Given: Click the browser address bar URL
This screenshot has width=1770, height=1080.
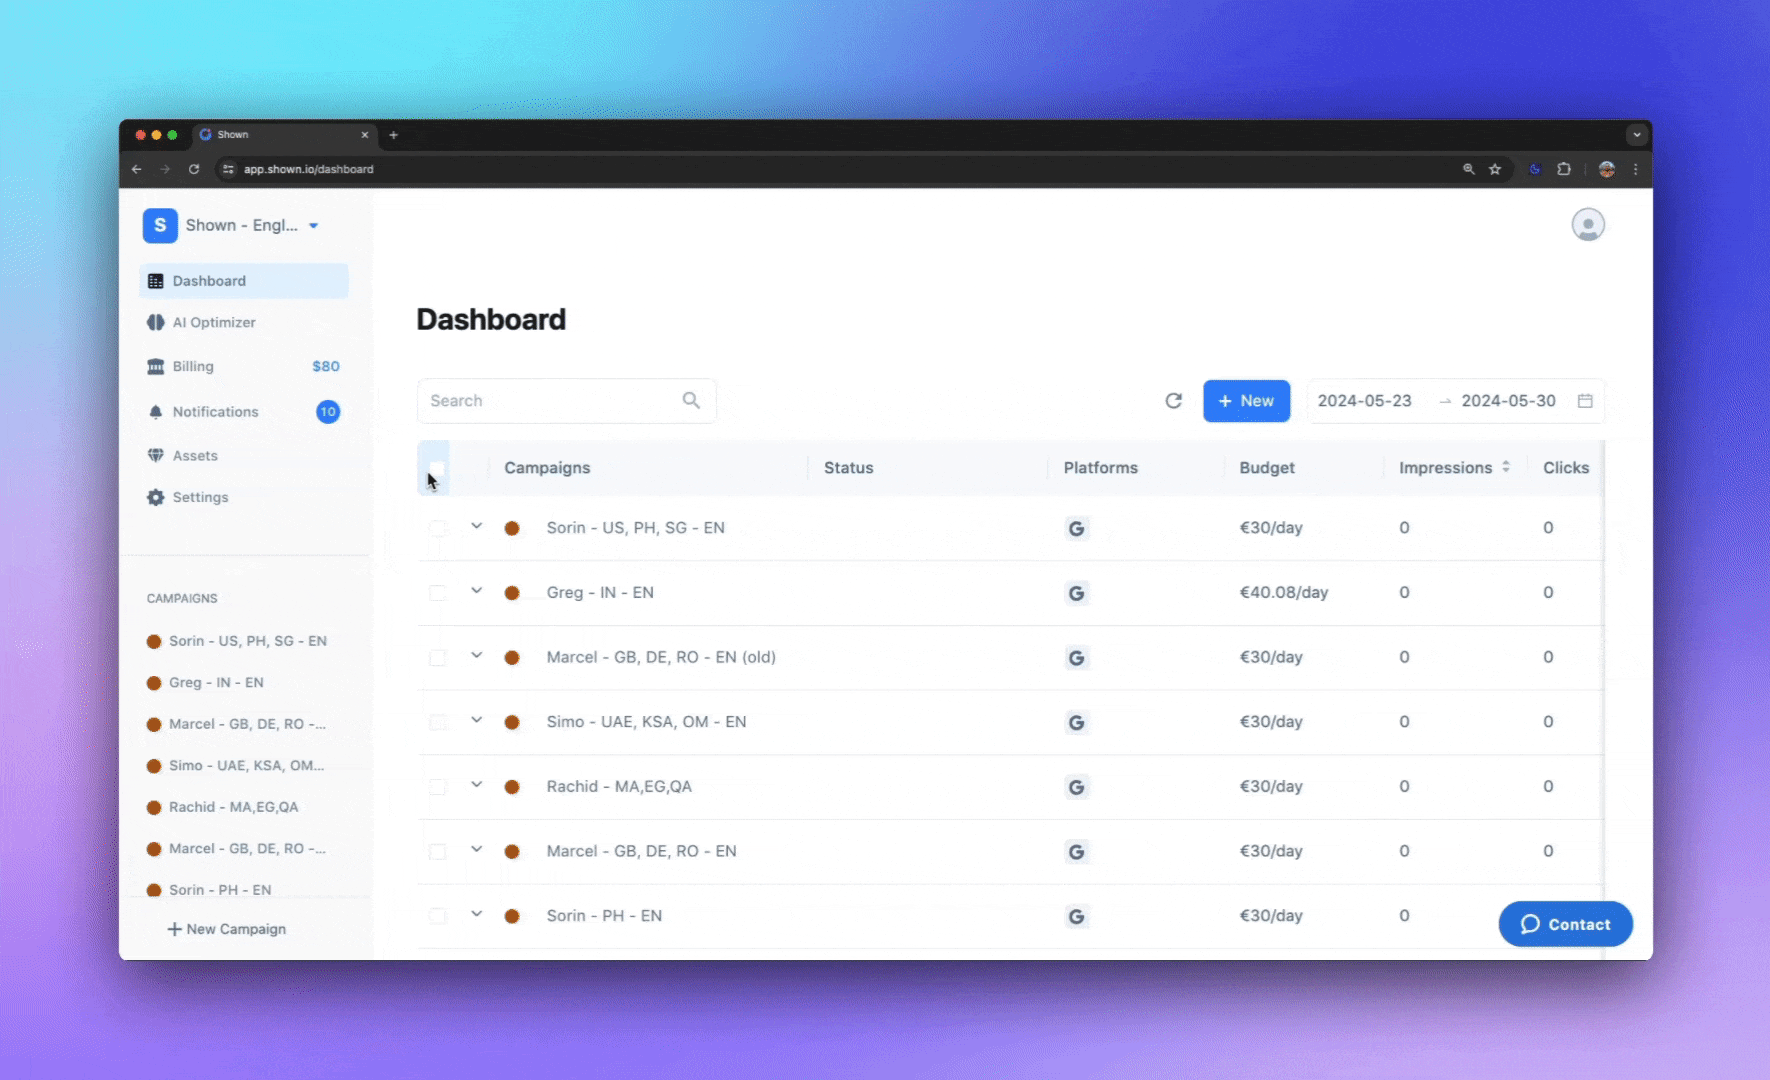Looking at the screenshot, I should point(308,169).
